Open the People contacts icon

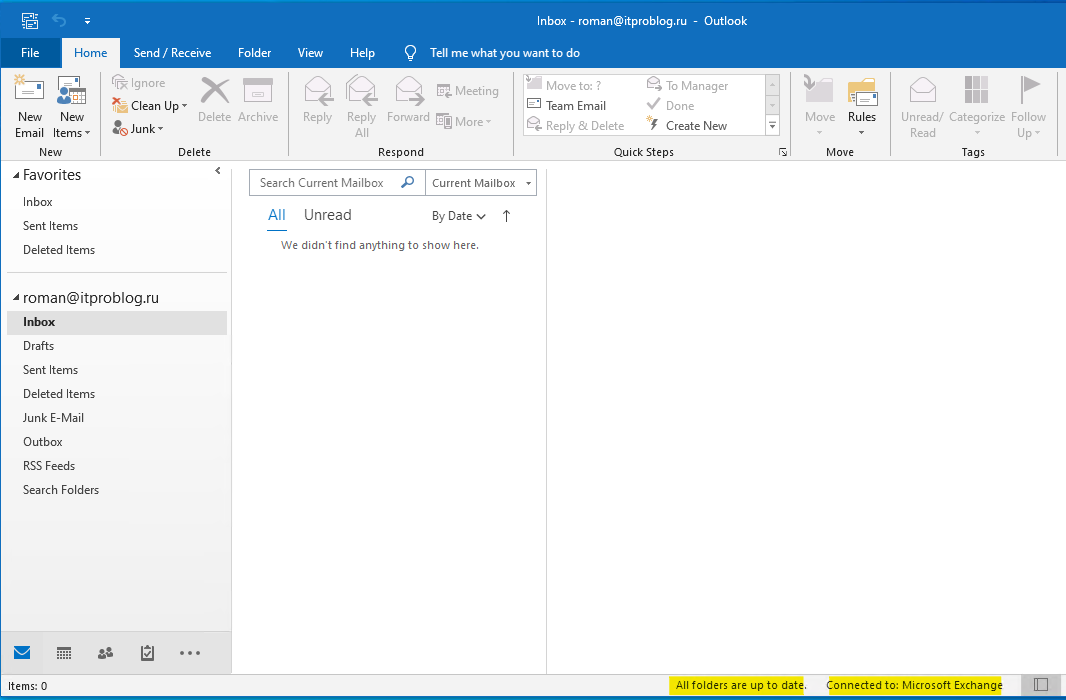tap(105, 653)
